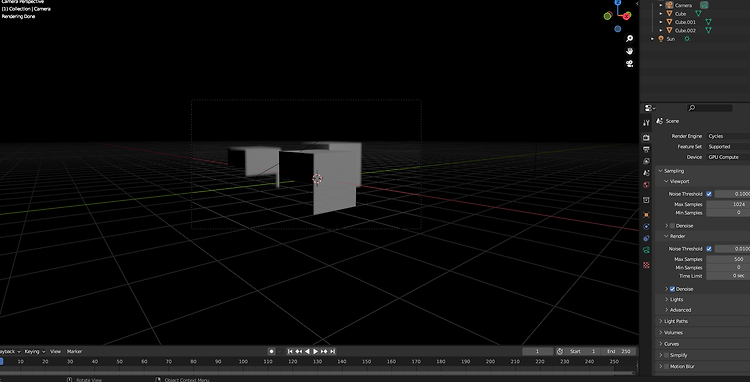Open the timeline View menu
This screenshot has width=750, height=382.
[55, 351]
